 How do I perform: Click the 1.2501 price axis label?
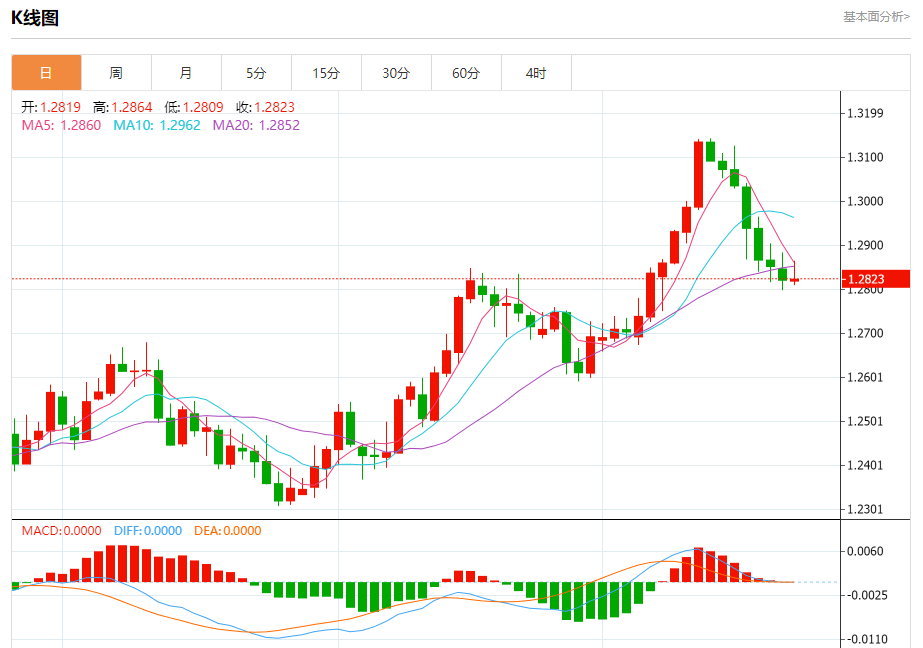tap(865, 421)
